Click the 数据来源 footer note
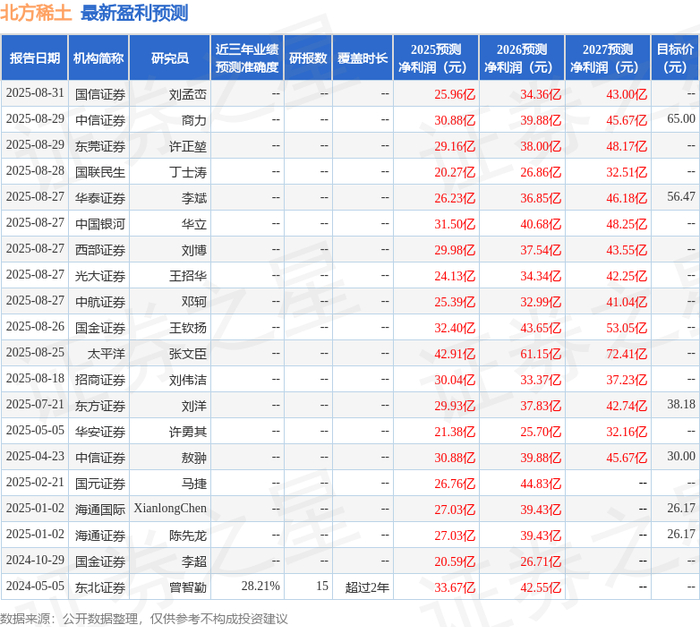The image size is (700, 627). point(144,619)
